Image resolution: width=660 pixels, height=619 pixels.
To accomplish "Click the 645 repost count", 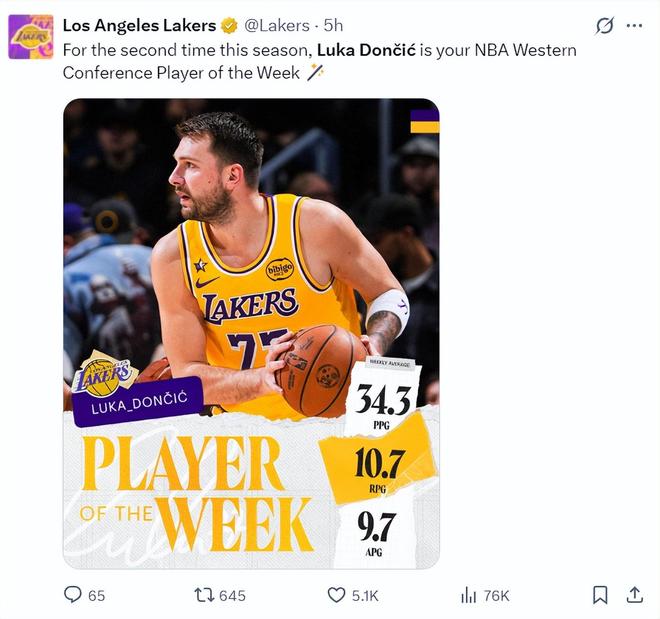I will coord(232,595).
